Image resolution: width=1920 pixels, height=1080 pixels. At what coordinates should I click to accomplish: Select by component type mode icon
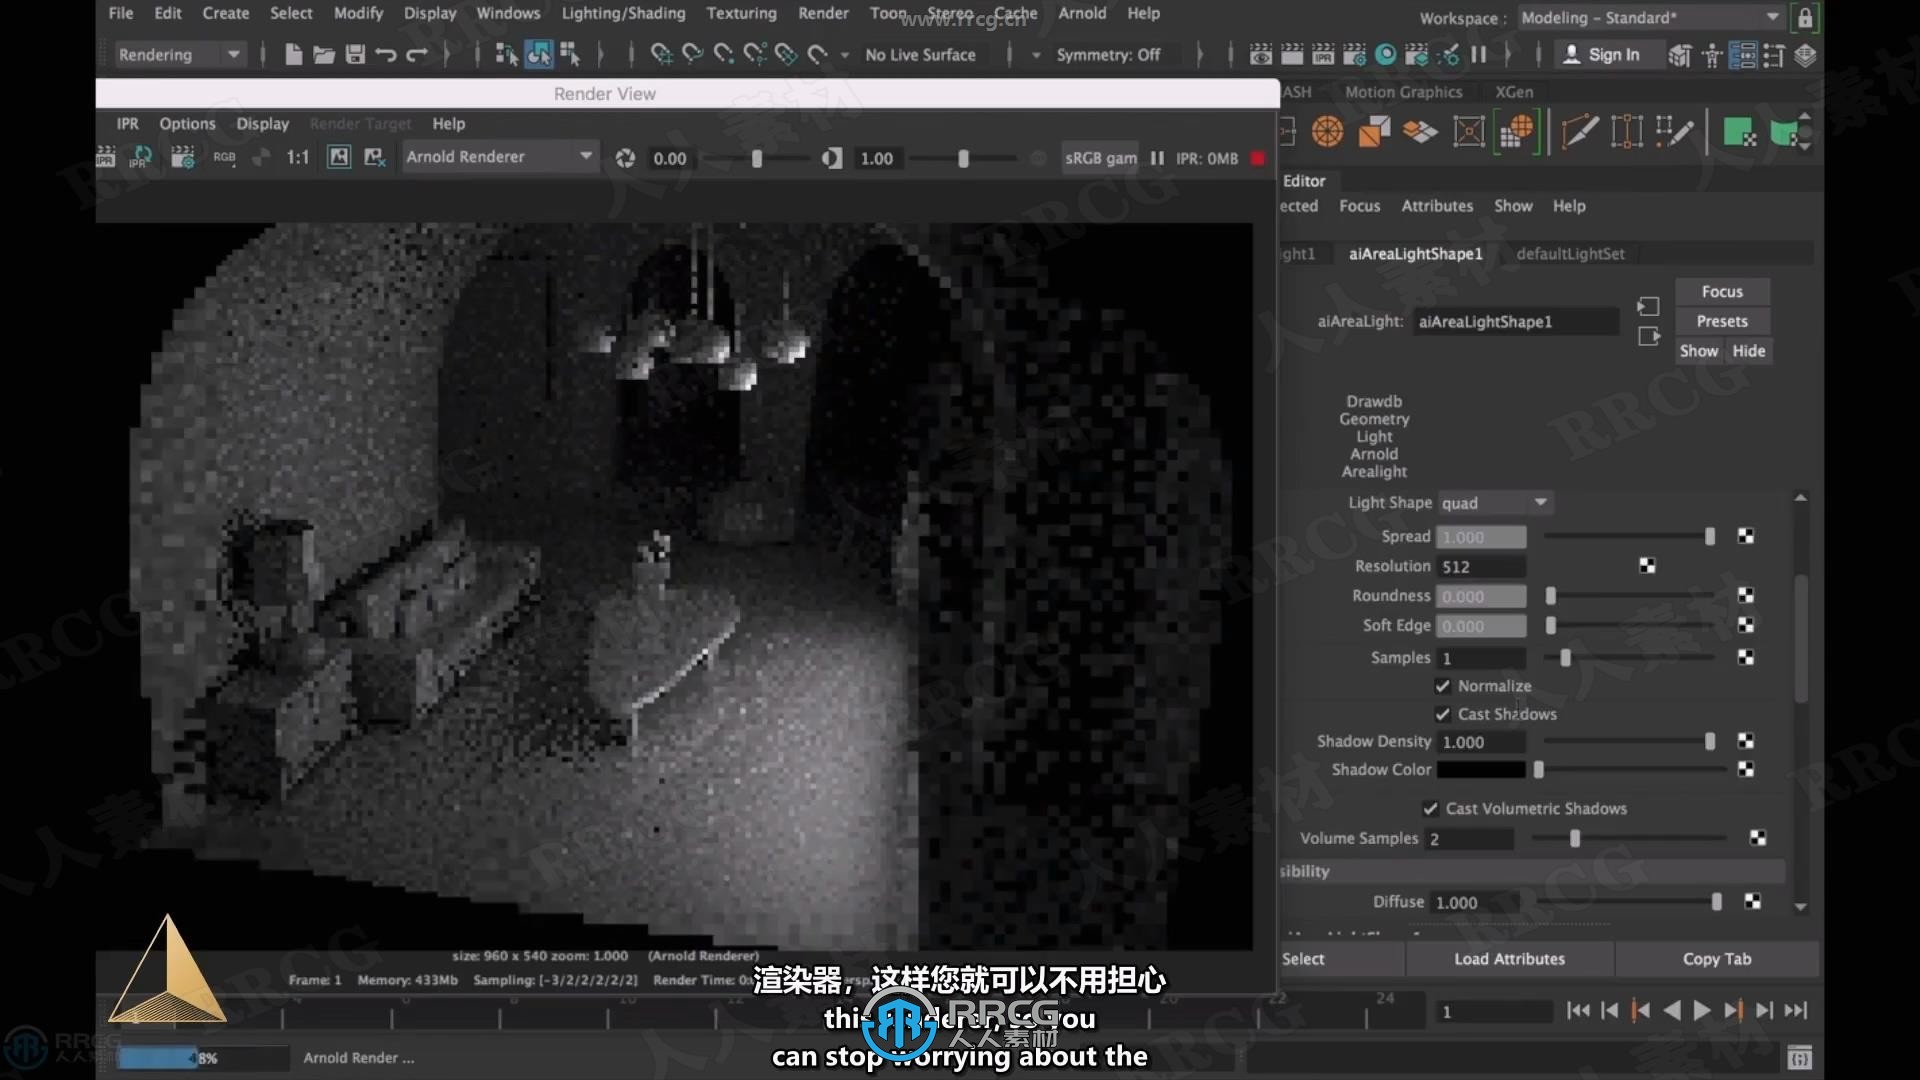point(570,54)
